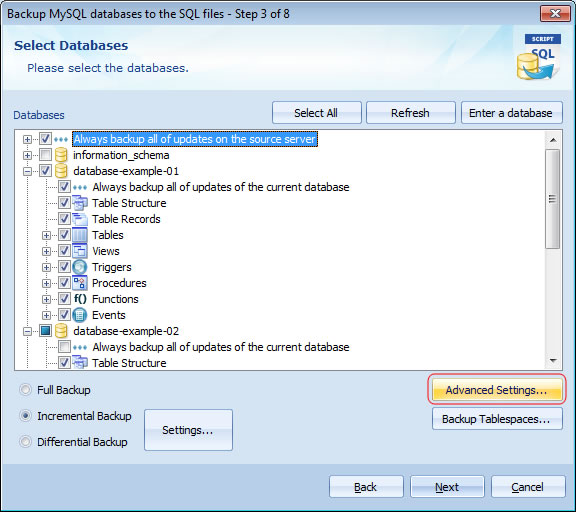Viewport: 576px width, 512px height.
Task: Uncheck the Table Records checkbox
Action: [64, 219]
